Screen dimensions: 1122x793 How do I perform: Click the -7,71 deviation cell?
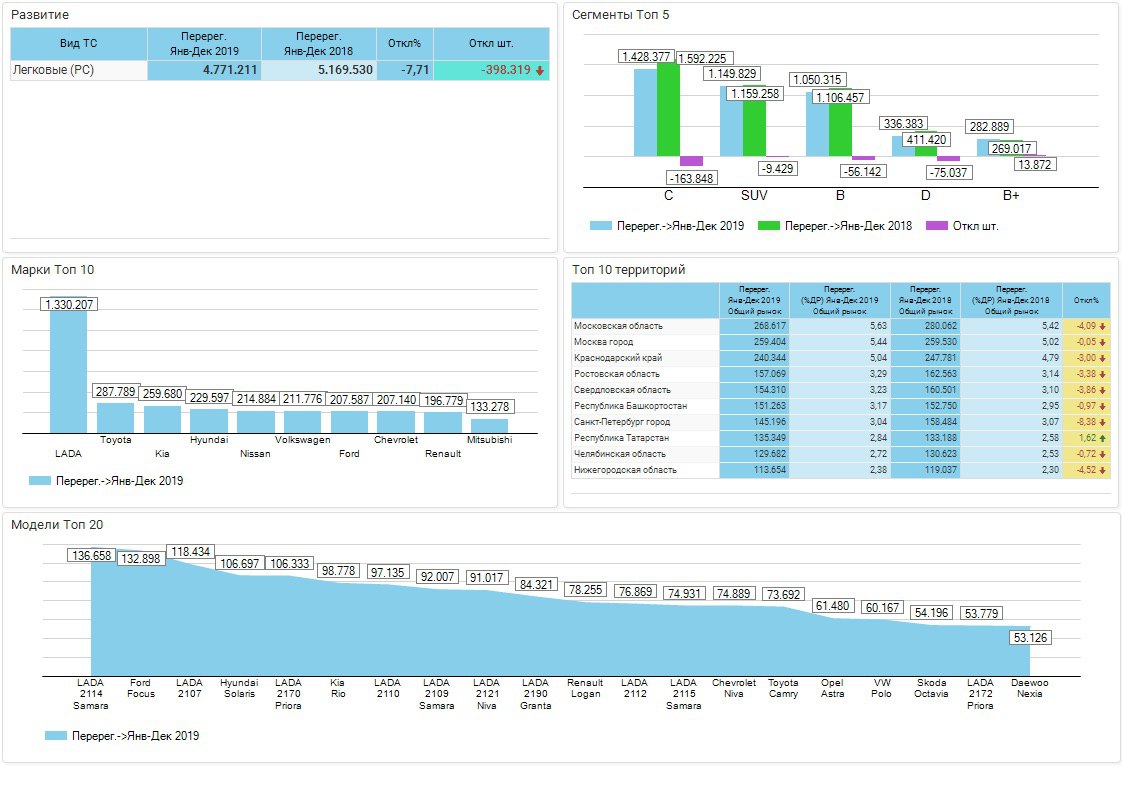coord(405,70)
